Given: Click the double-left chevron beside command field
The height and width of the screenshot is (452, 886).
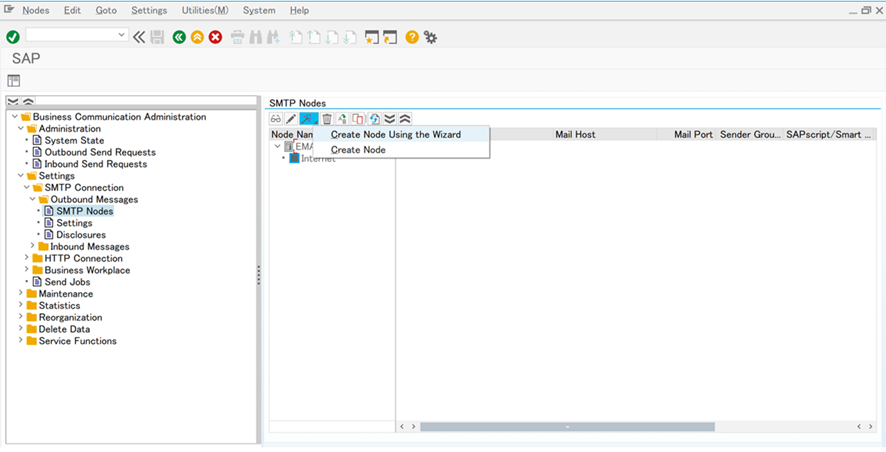Looking at the screenshot, I should point(139,37).
